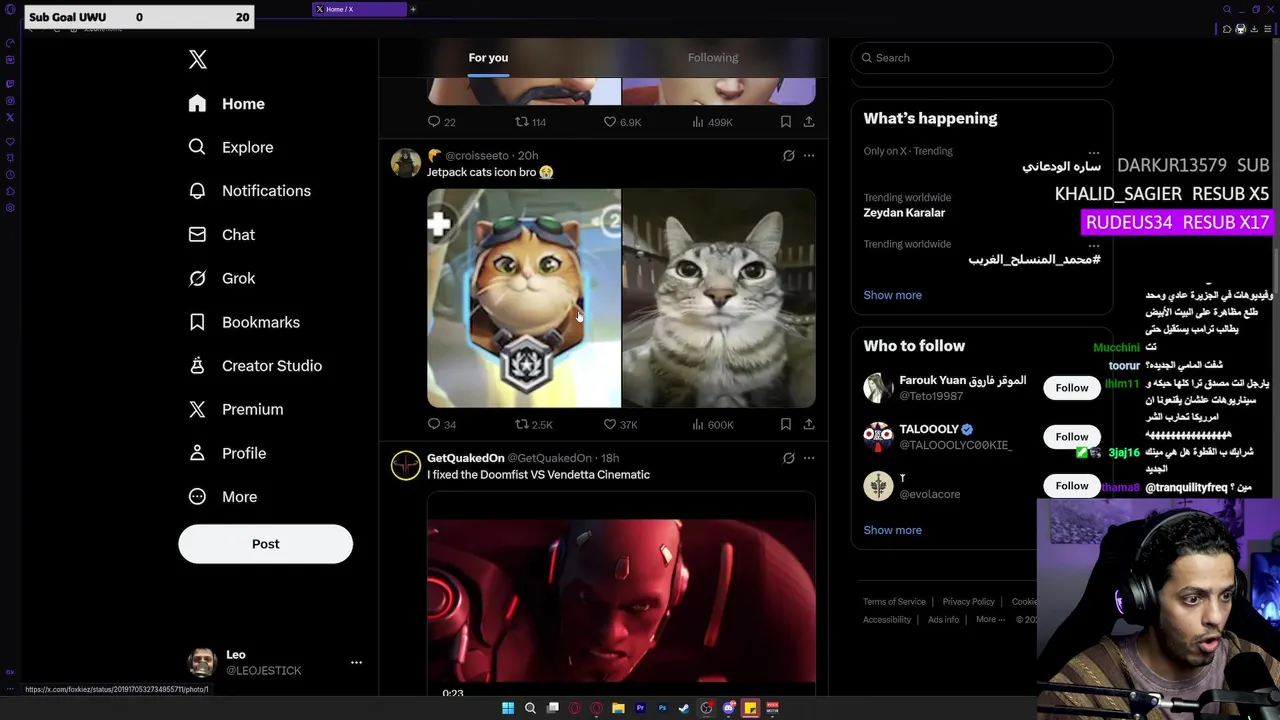Reply to the post with 22 replies
Viewport: 1280px width, 720px height.
click(x=442, y=122)
